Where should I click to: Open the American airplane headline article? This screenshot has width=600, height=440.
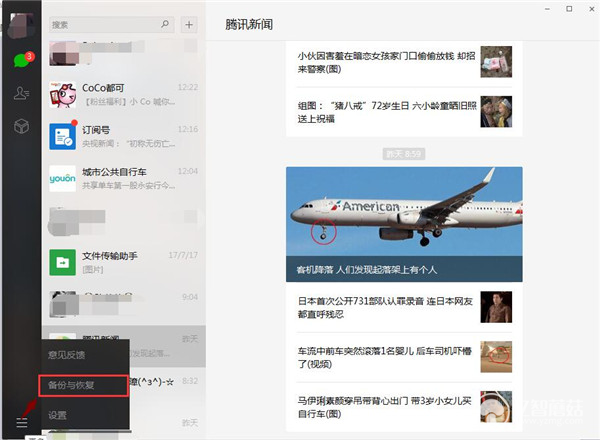click(x=404, y=224)
